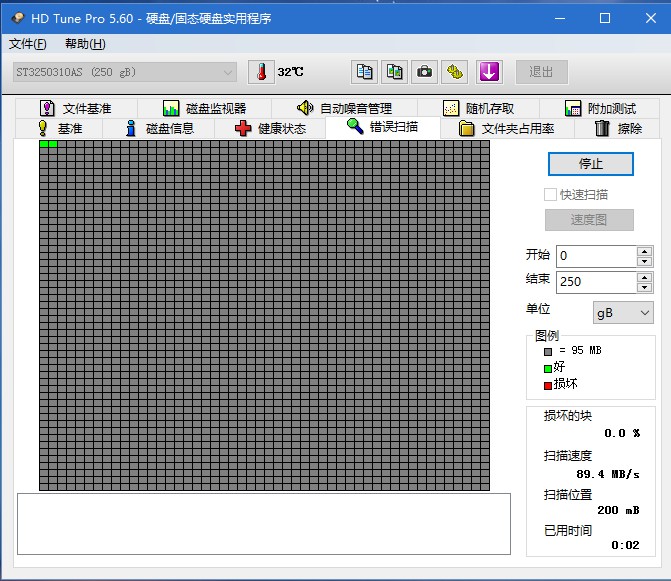Click the camera save screenshot icon
The width and height of the screenshot is (671, 581).
[x=425, y=72]
